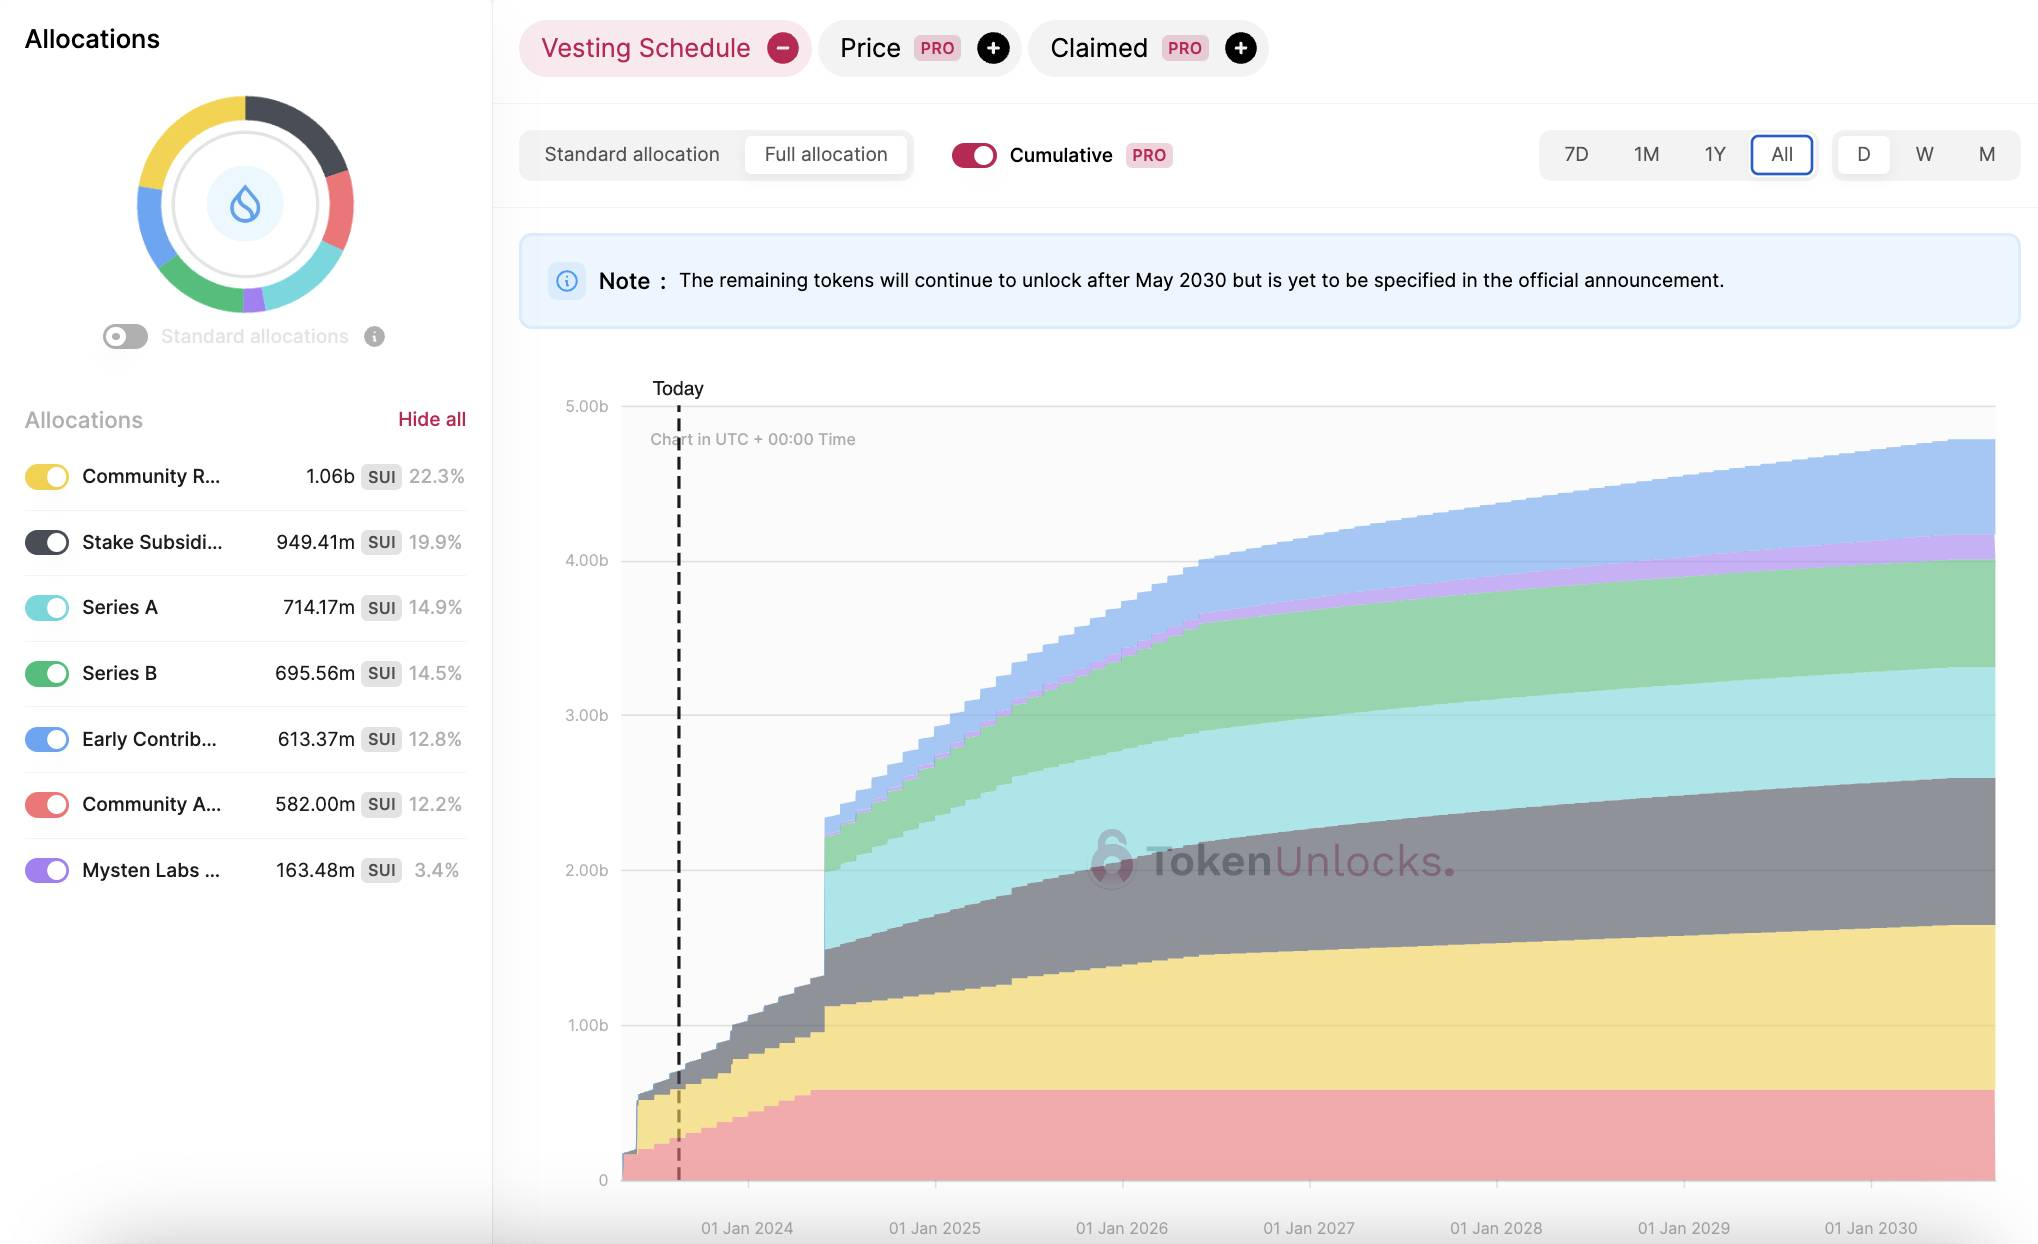
Task: Click the 949.41m Stake Subsidi... amount
Action: click(x=315, y=542)
